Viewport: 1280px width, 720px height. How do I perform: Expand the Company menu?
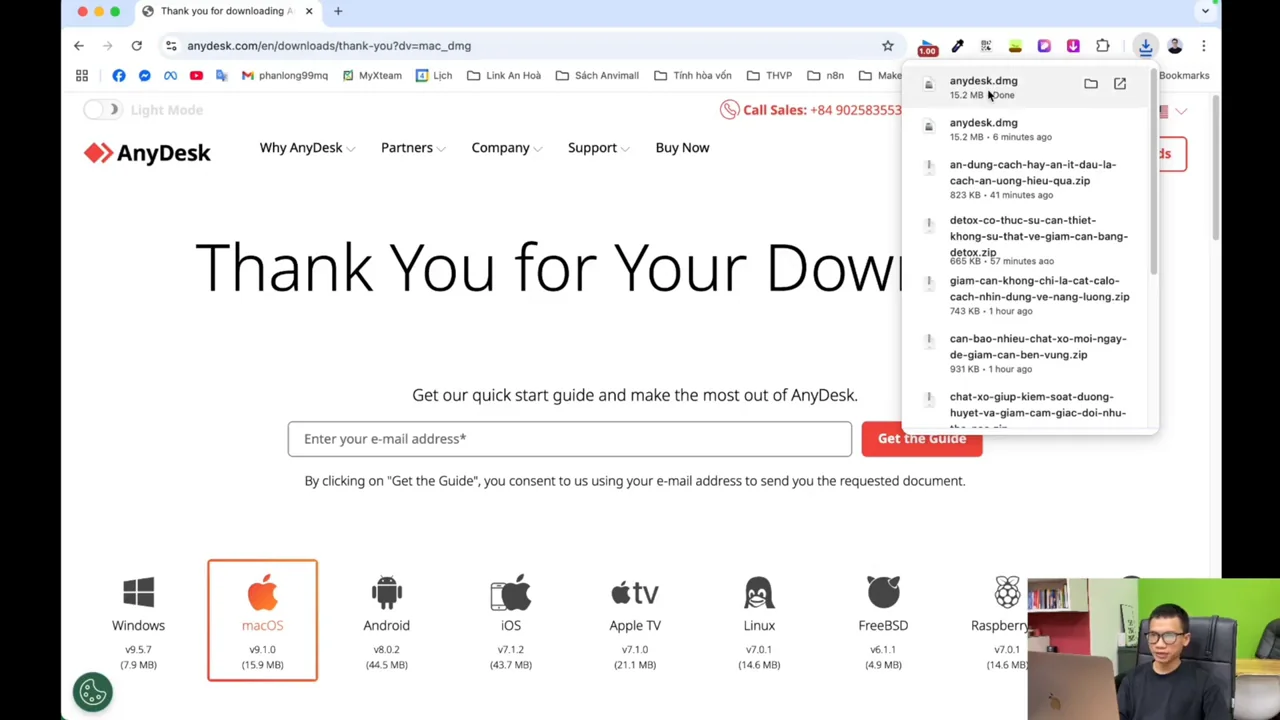507,148
